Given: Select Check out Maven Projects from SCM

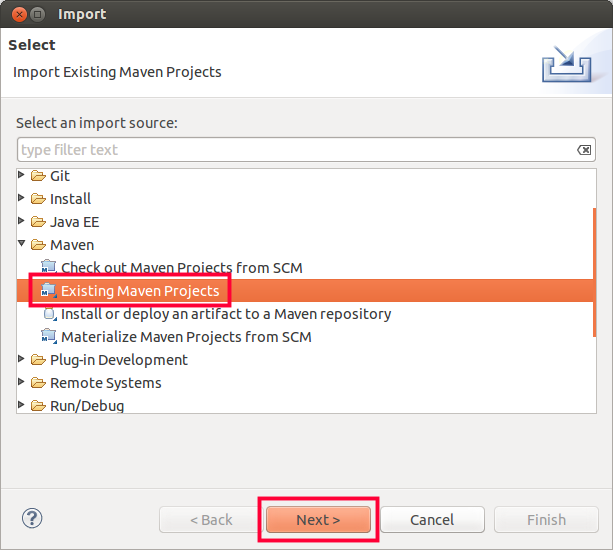Looking at the screenshot, I should pyautogui.click(x=181, y=268).
